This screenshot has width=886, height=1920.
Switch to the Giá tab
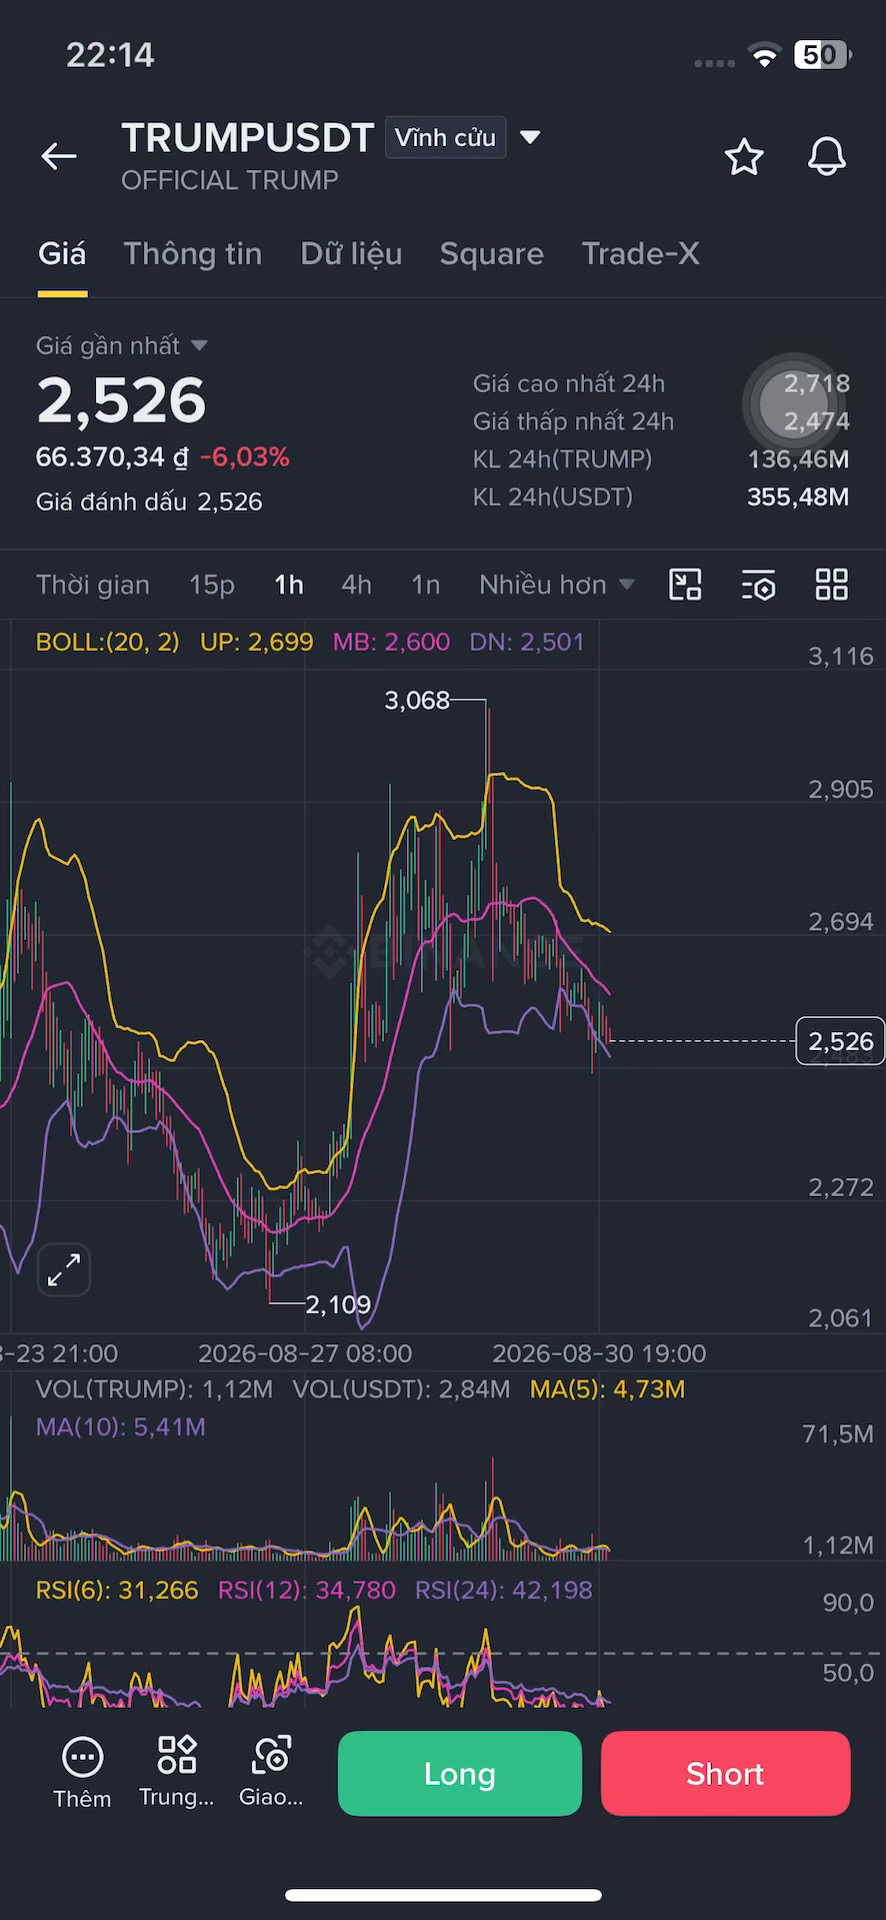click(62, 254)
